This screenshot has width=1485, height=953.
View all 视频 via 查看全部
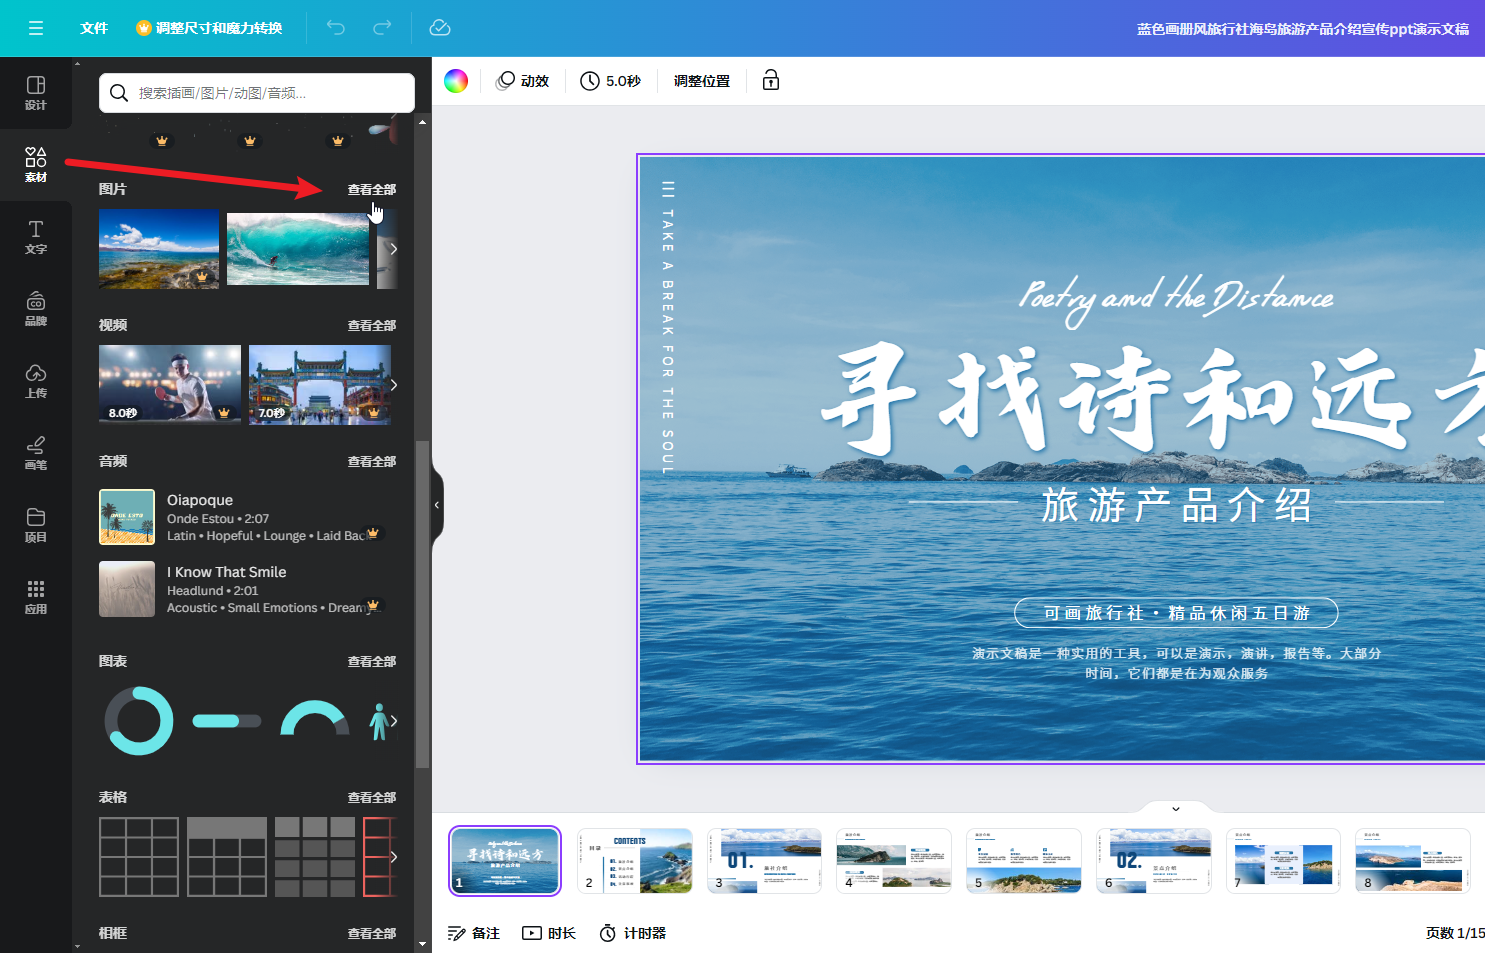pyautogui.click(x=372, y=325)
